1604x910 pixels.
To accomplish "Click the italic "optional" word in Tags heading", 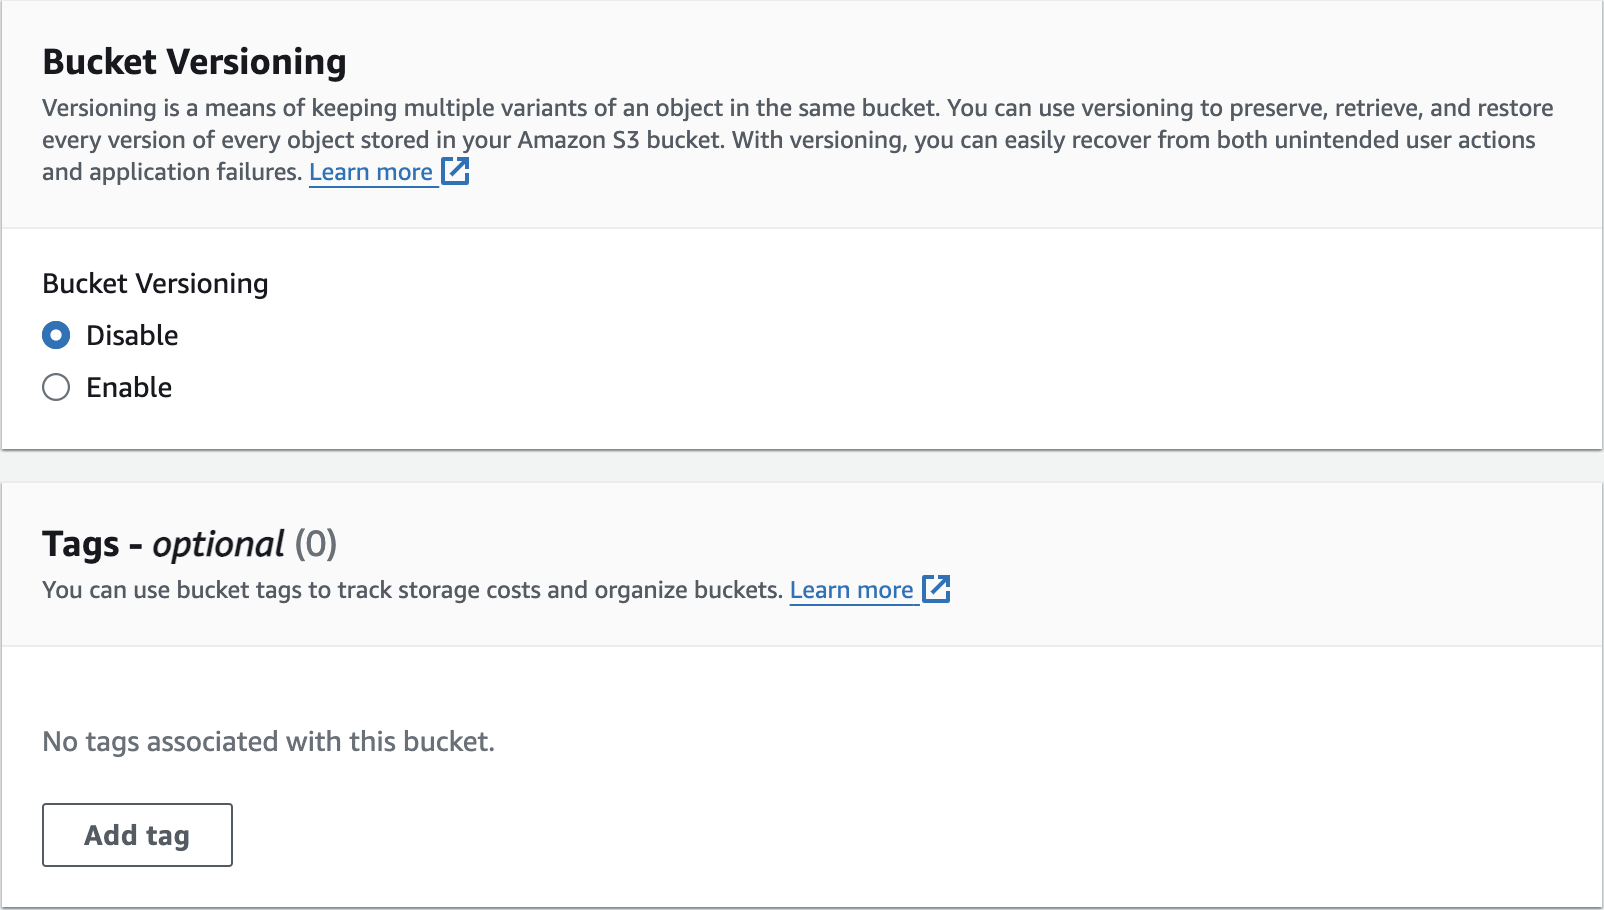I will [x=218, y=545].
